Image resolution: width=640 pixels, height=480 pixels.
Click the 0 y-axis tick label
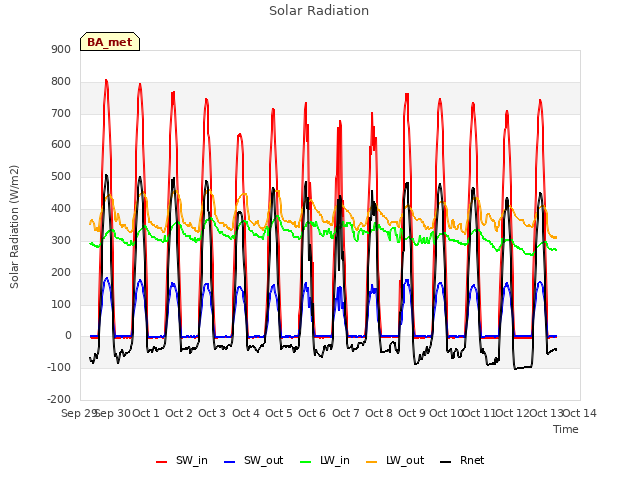68,336
